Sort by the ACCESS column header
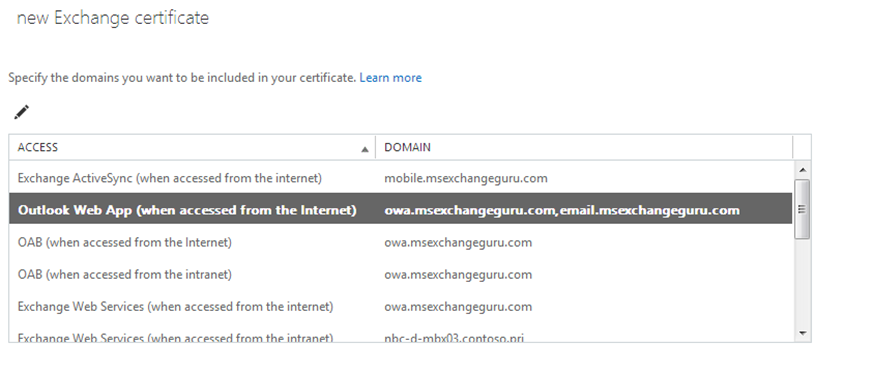Image resolution: width=873 pixels, height=374 pixels. click(192, 147)
